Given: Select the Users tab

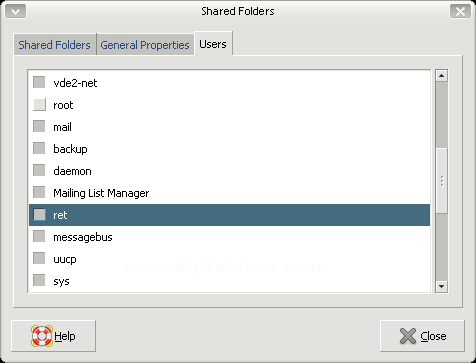Looking at the screenshot, I should [213, 44].
